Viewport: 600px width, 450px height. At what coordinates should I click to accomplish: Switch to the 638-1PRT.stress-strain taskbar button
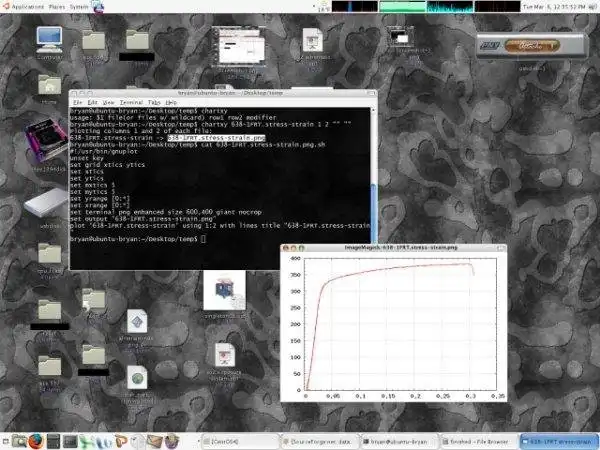pos(559,442)
